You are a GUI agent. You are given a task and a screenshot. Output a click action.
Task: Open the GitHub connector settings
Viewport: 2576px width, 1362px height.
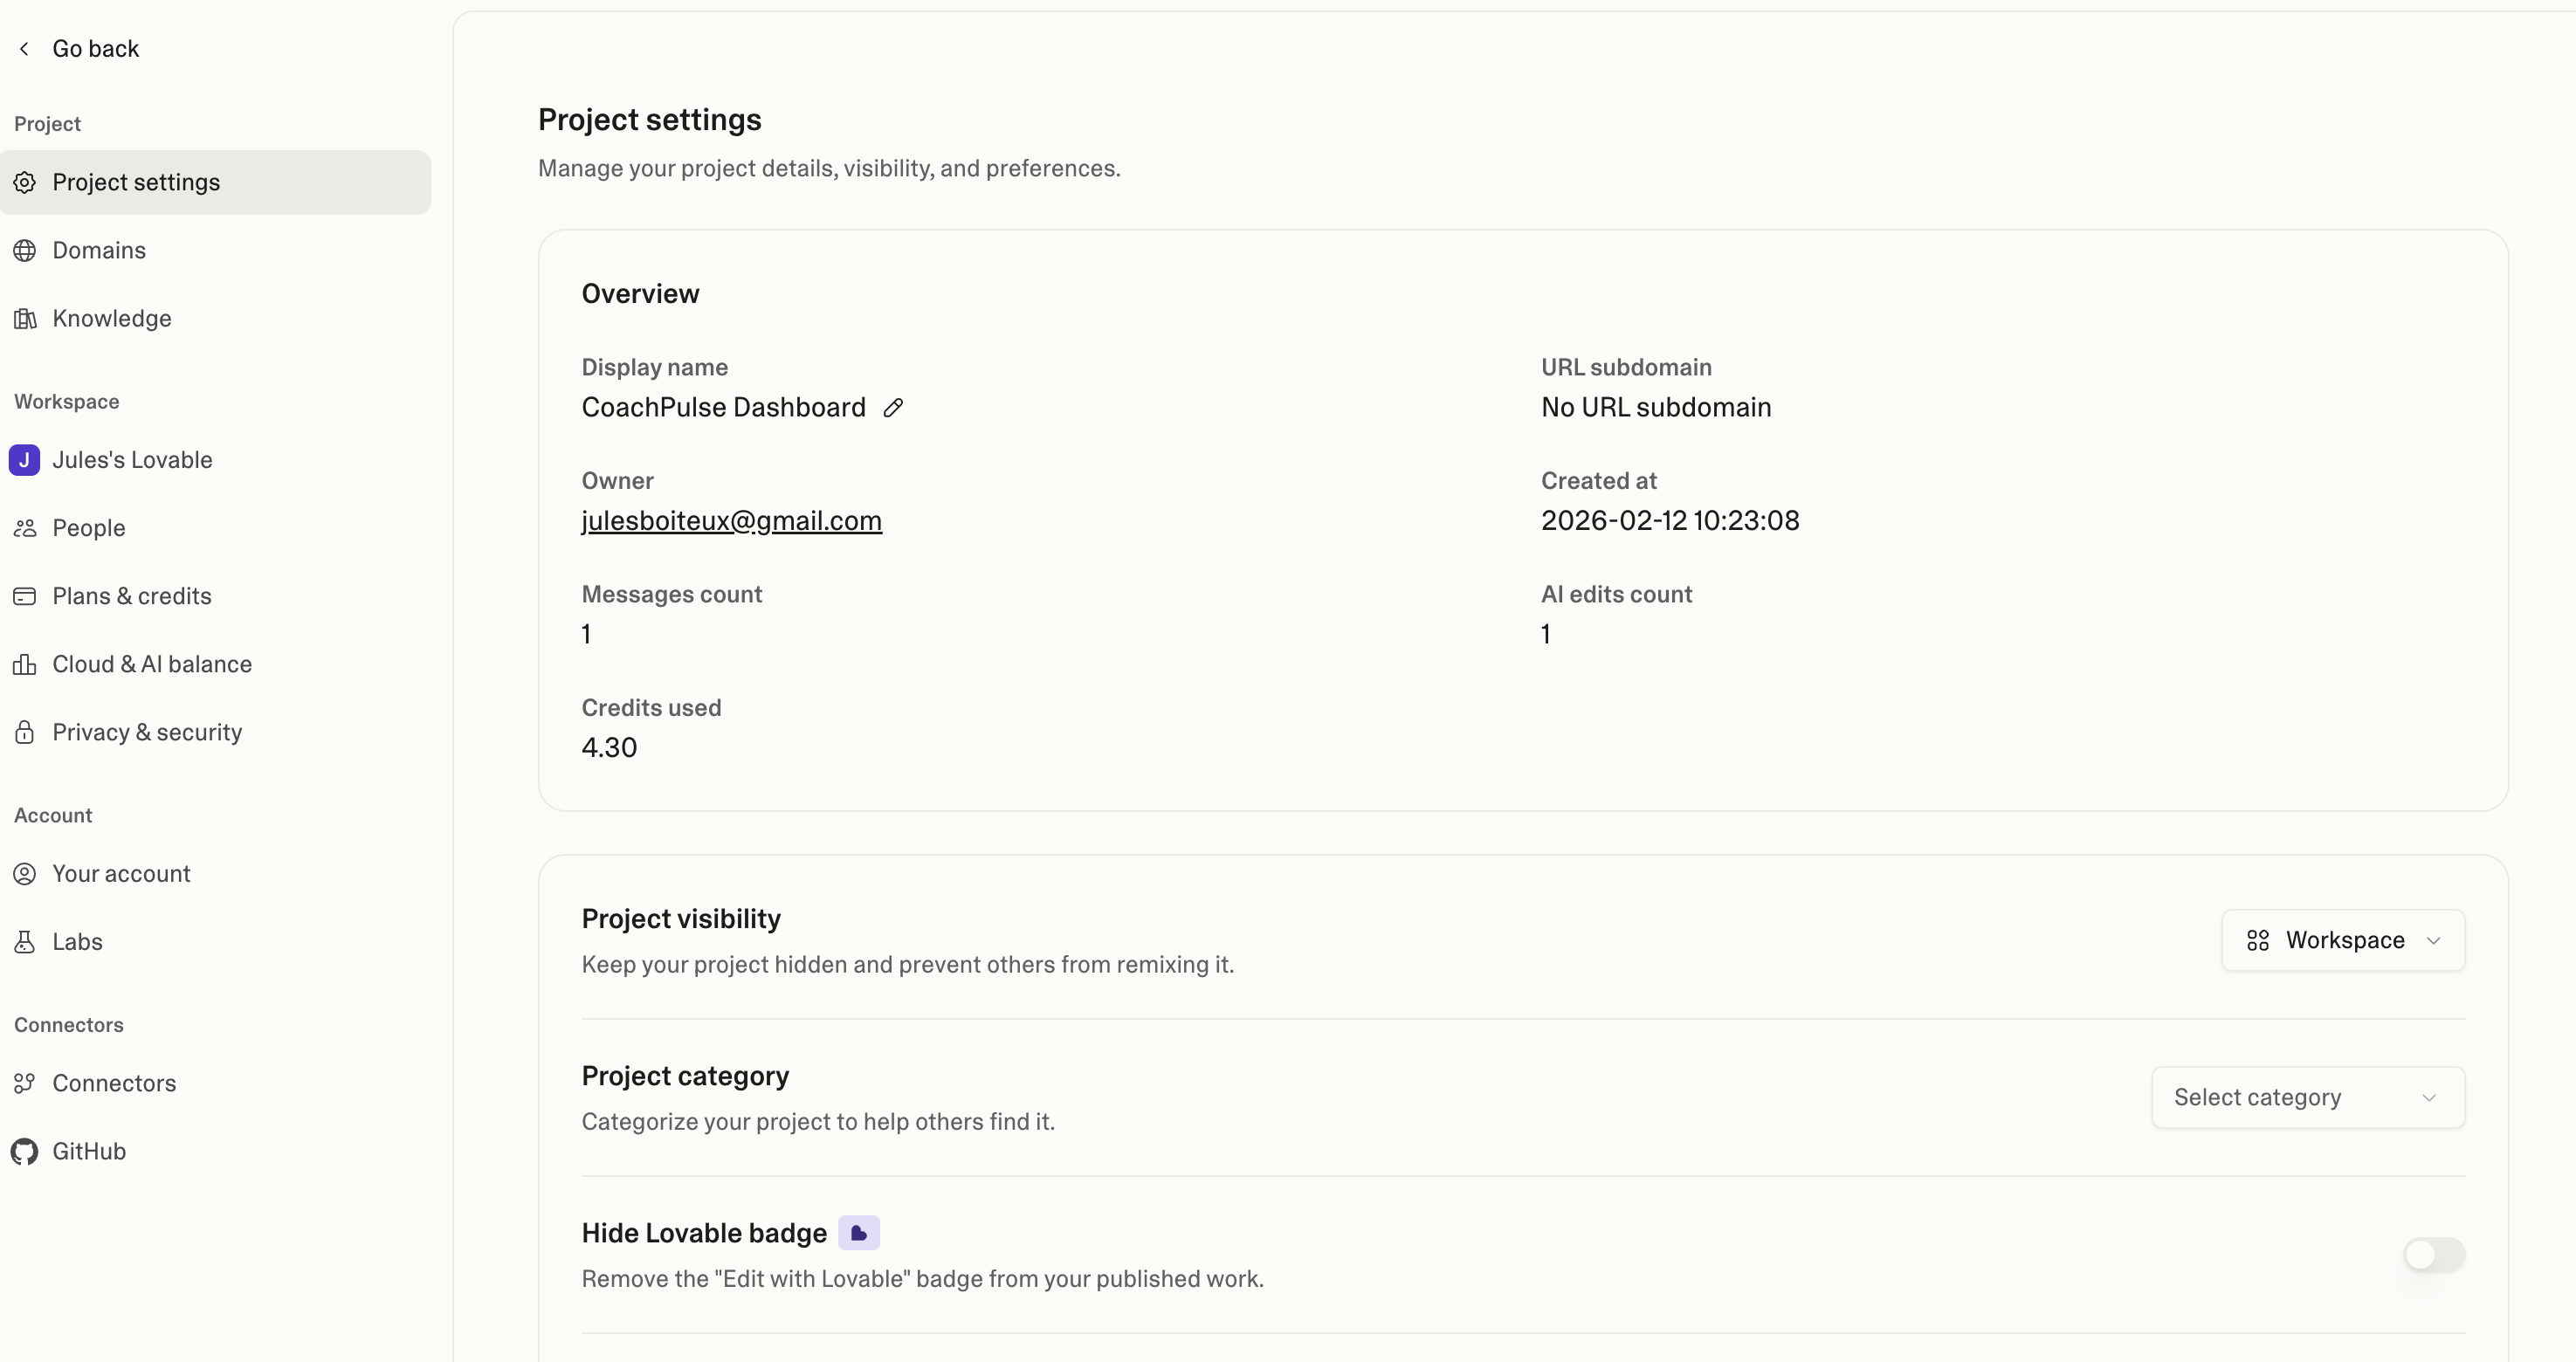[x=215, y=1152]
